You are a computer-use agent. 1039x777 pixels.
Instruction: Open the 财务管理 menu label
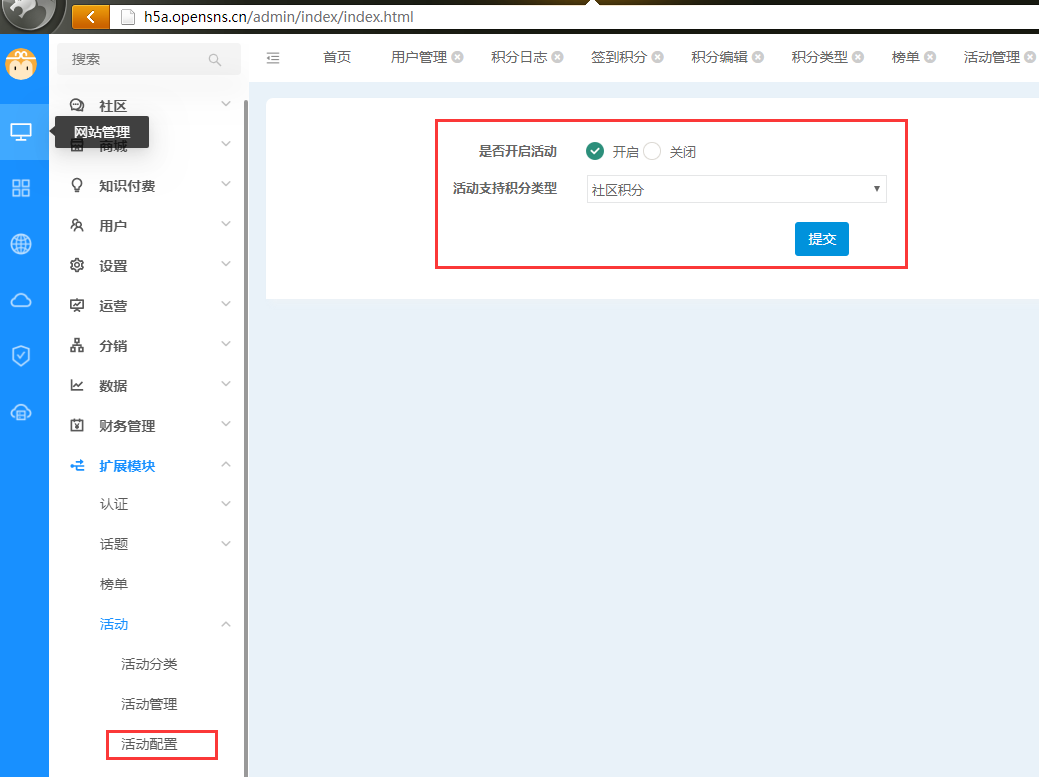[x=127, y=426]
